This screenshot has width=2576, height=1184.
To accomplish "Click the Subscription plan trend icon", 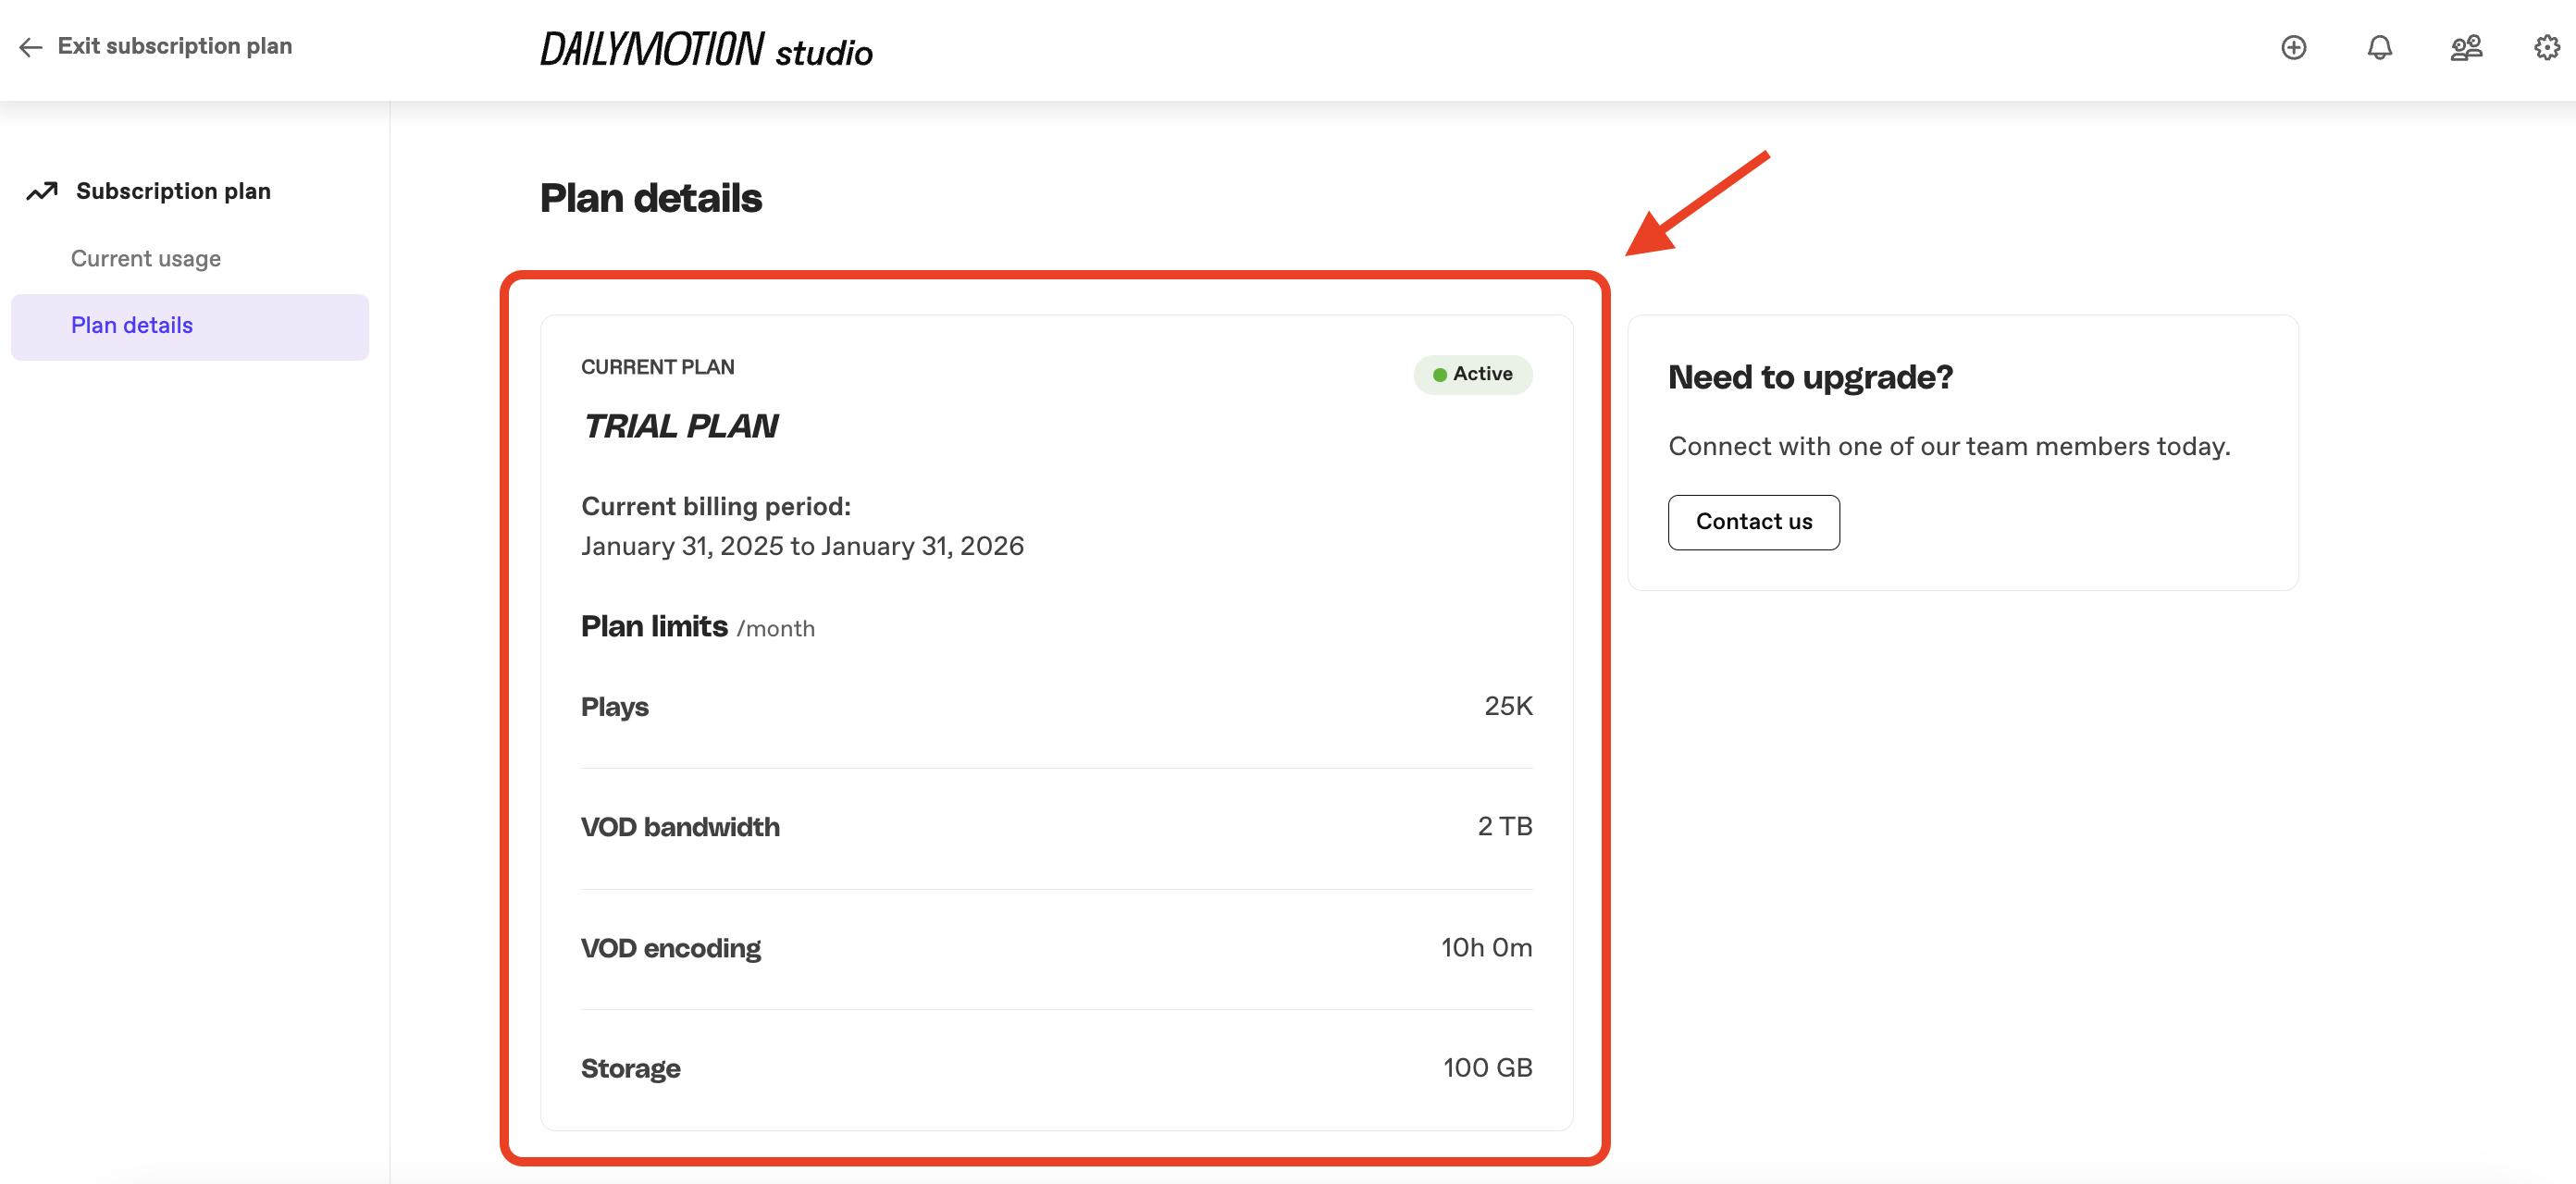I will point(42,191).
